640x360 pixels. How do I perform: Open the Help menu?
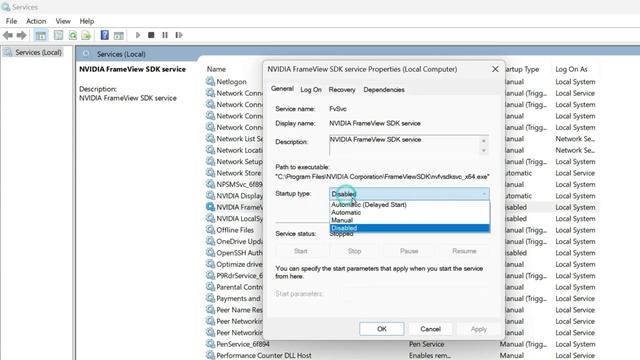click(87, 21)
